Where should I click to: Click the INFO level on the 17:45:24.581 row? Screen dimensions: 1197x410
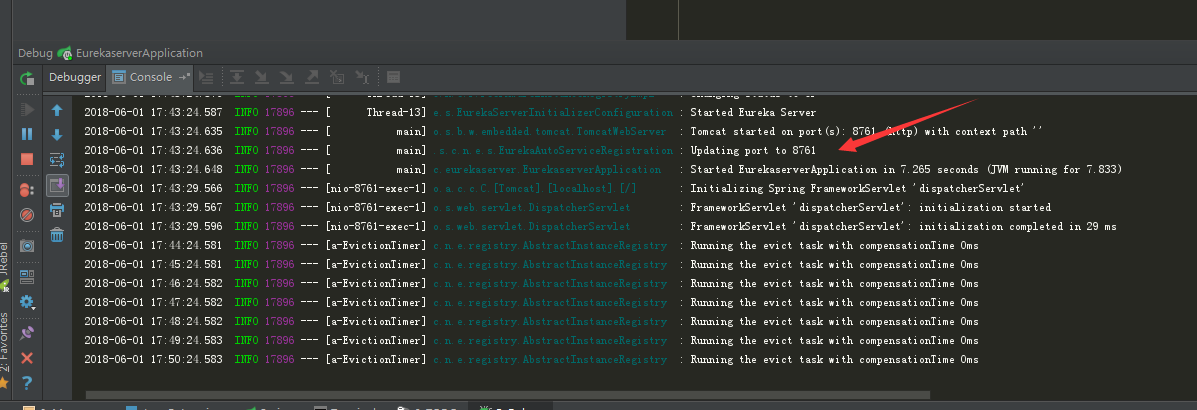pos(247,265)
